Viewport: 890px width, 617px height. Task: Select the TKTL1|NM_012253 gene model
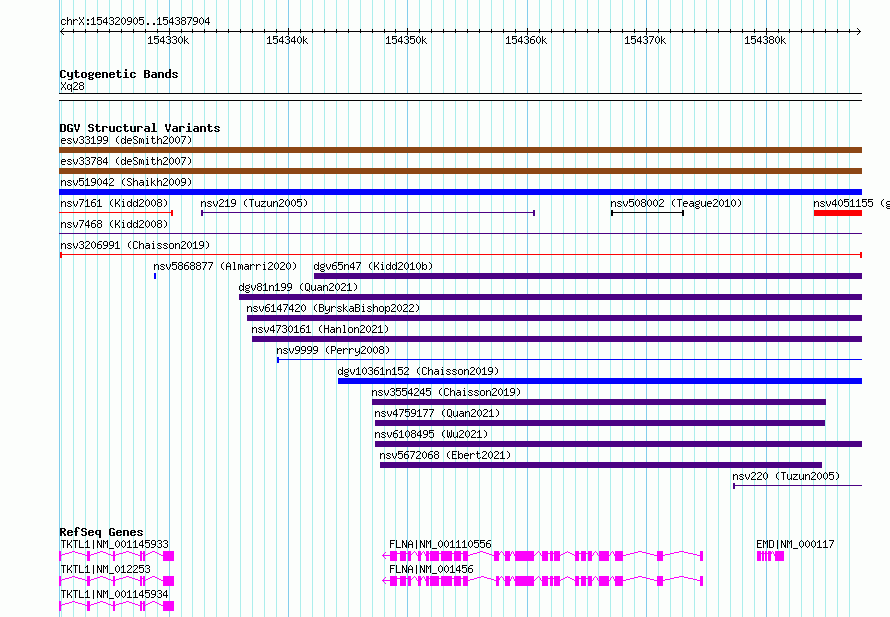[117, 581]
